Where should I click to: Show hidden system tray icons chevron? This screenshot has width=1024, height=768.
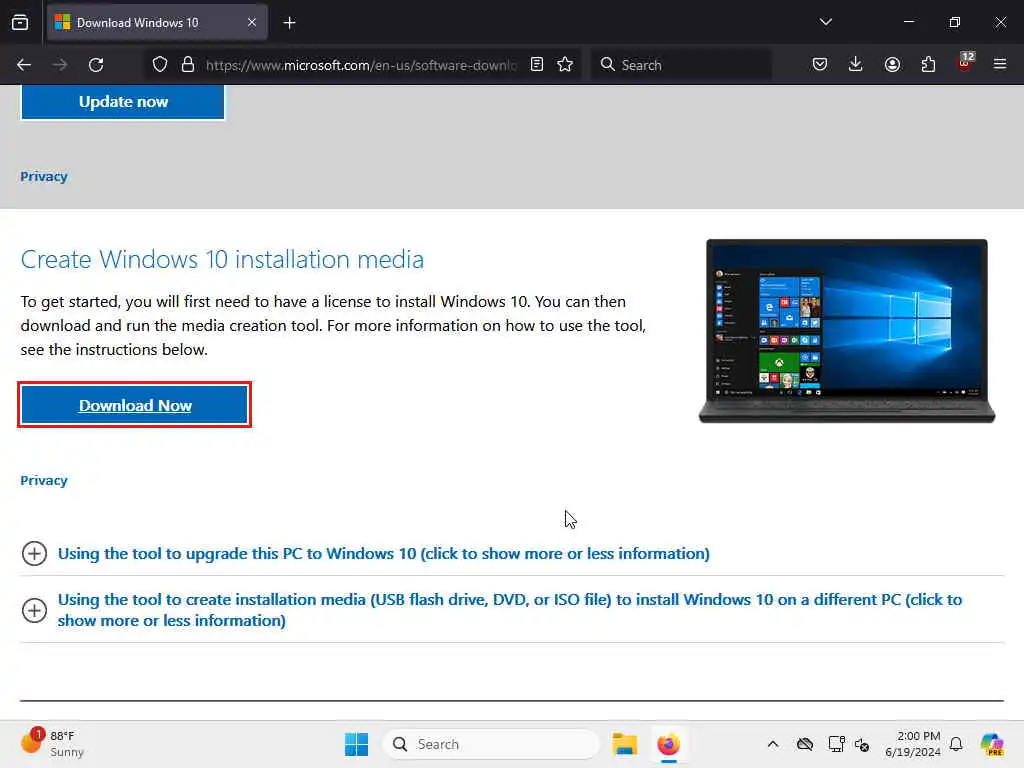tap(773, 744)
